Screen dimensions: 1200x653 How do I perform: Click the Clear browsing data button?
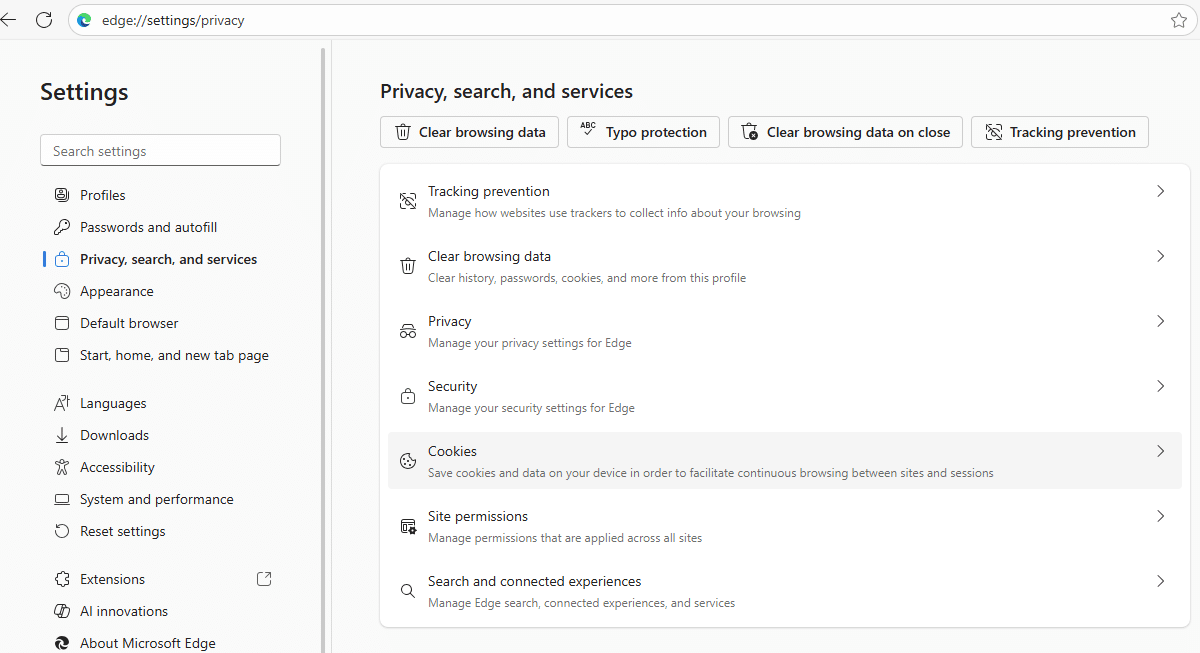click(469, 131)
